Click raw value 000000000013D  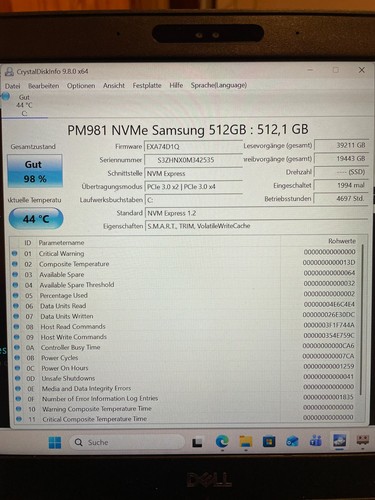[x=329, y=262]
